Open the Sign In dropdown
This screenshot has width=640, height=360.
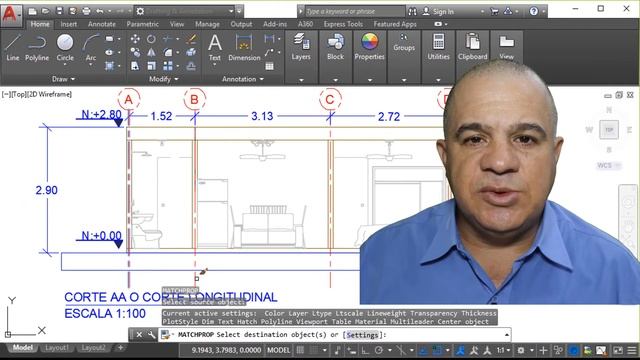453,11
